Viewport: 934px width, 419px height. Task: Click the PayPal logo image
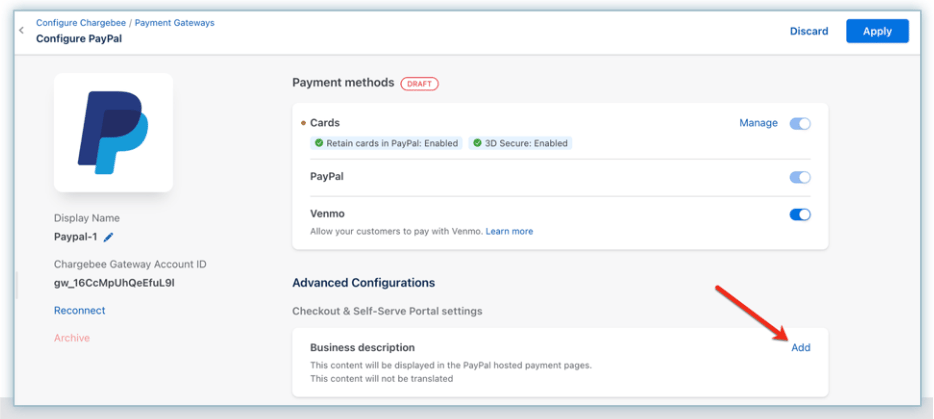point(113,132)
